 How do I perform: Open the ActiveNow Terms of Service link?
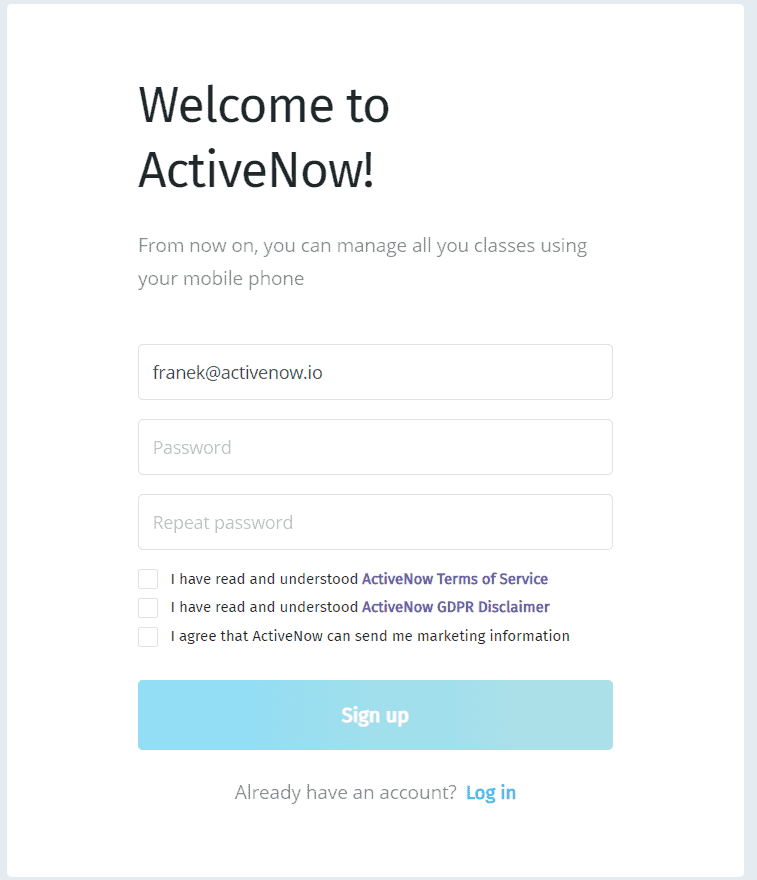(x=455, y=579)
